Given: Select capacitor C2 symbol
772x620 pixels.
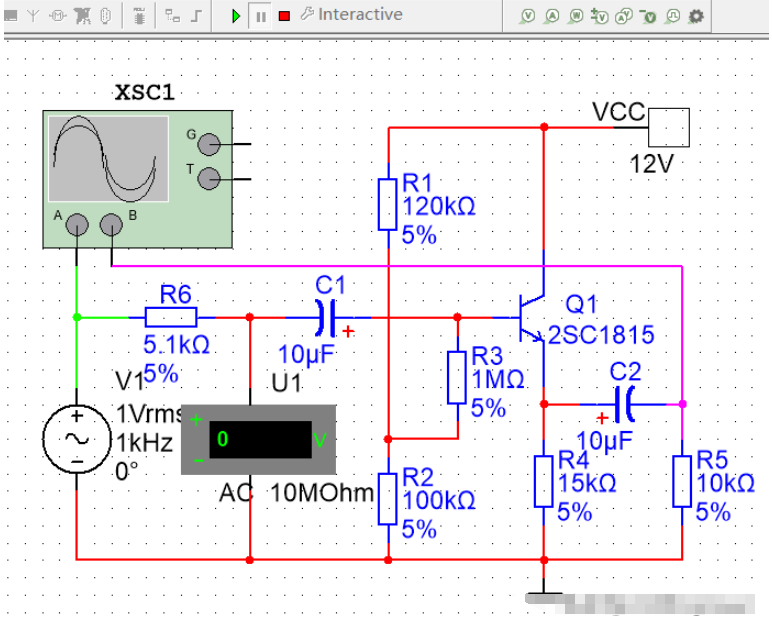Looking at the screenshot, I should [x=624, y=404].
